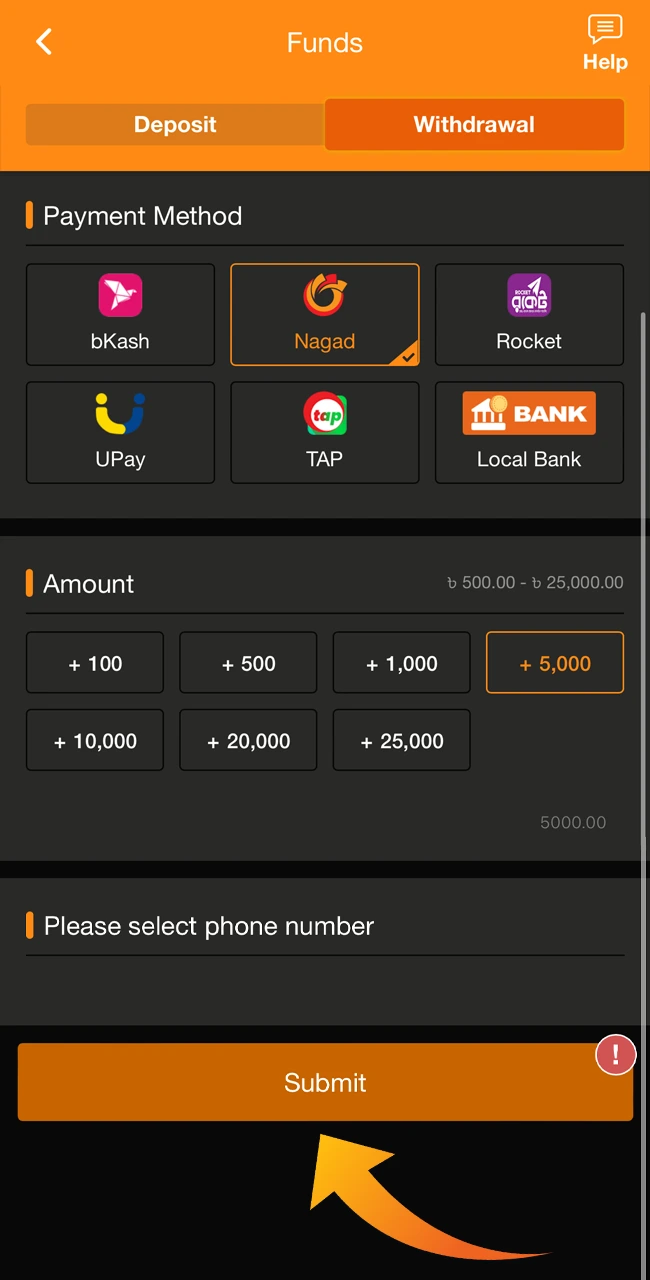
Task: Expand the phone number selection field
Action: click(x=325, y=926)
